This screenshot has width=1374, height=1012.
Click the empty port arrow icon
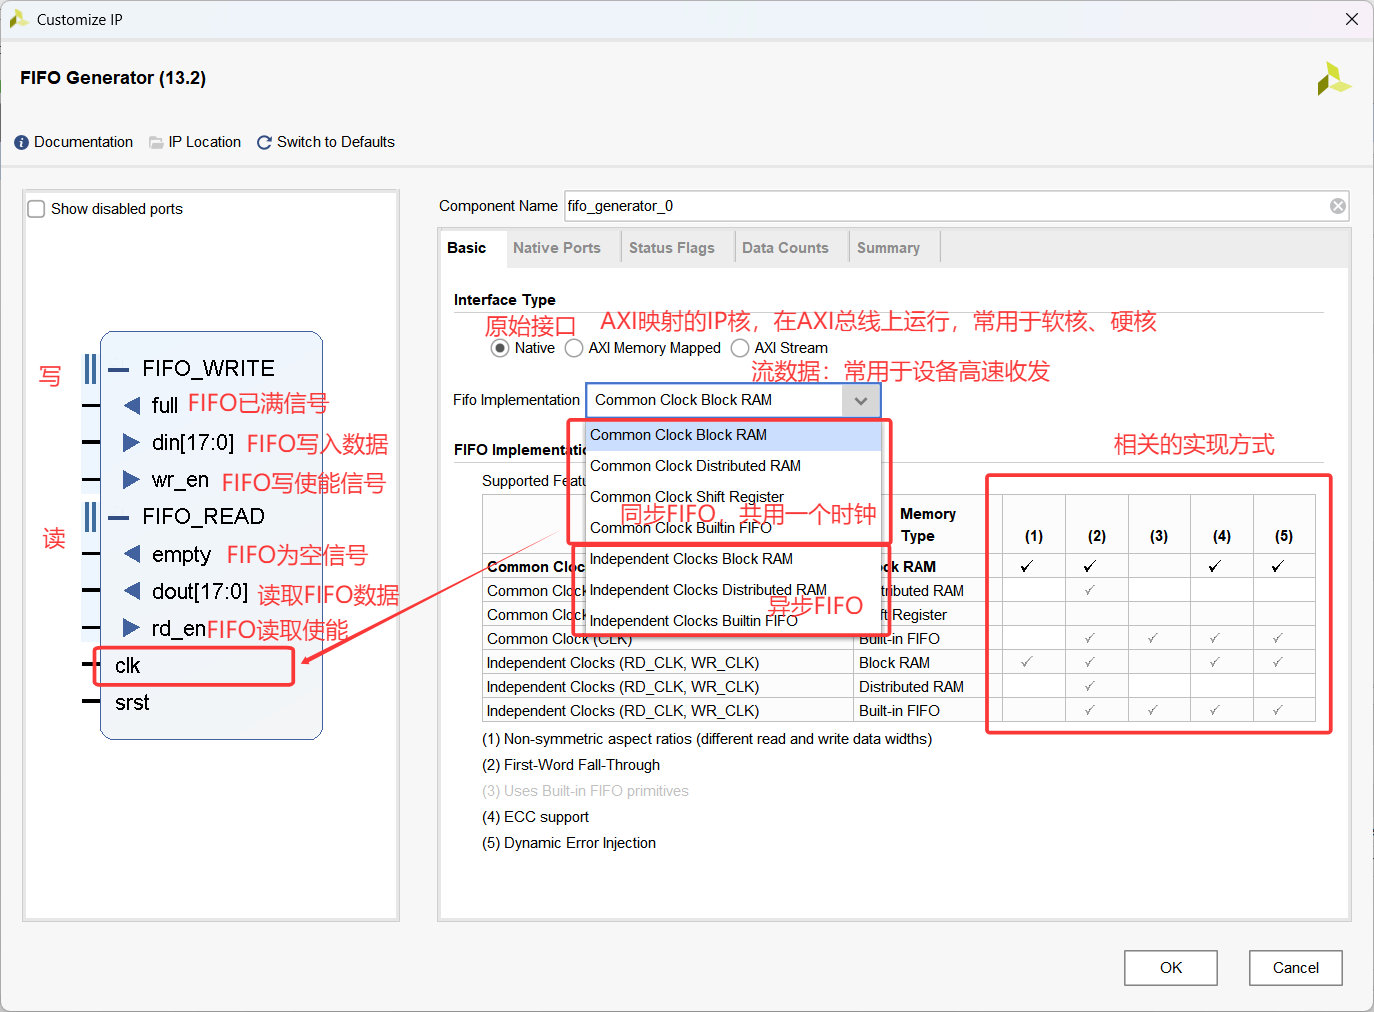click(132, 554)
